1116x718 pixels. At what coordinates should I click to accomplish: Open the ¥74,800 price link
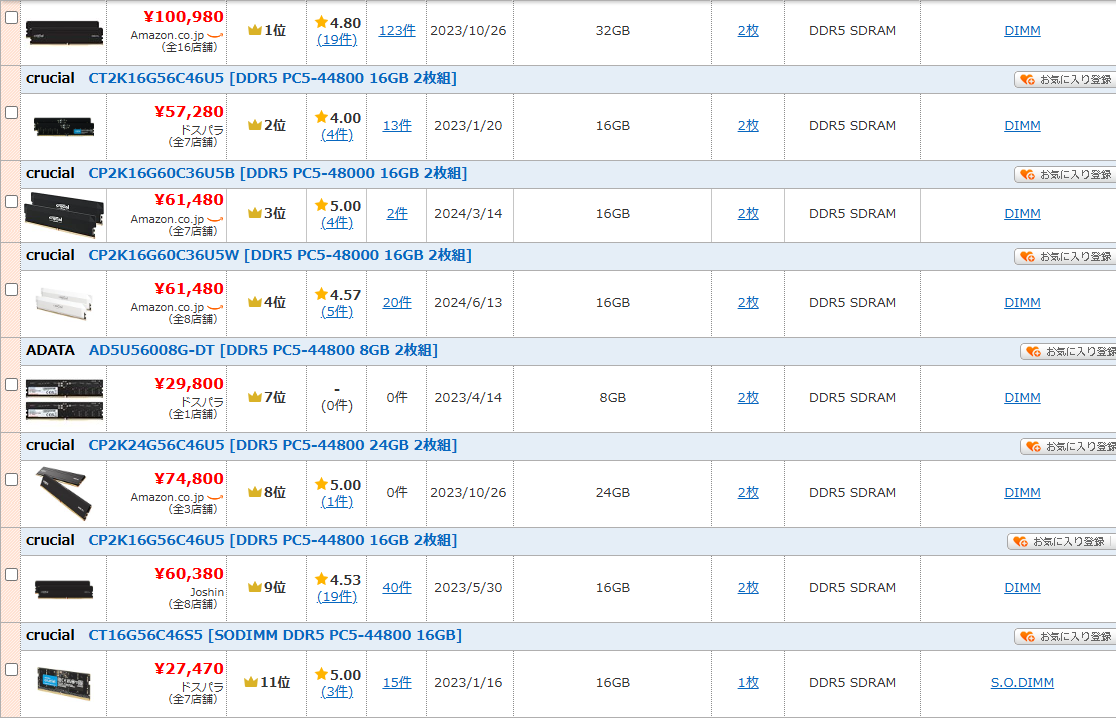point(189,479)
